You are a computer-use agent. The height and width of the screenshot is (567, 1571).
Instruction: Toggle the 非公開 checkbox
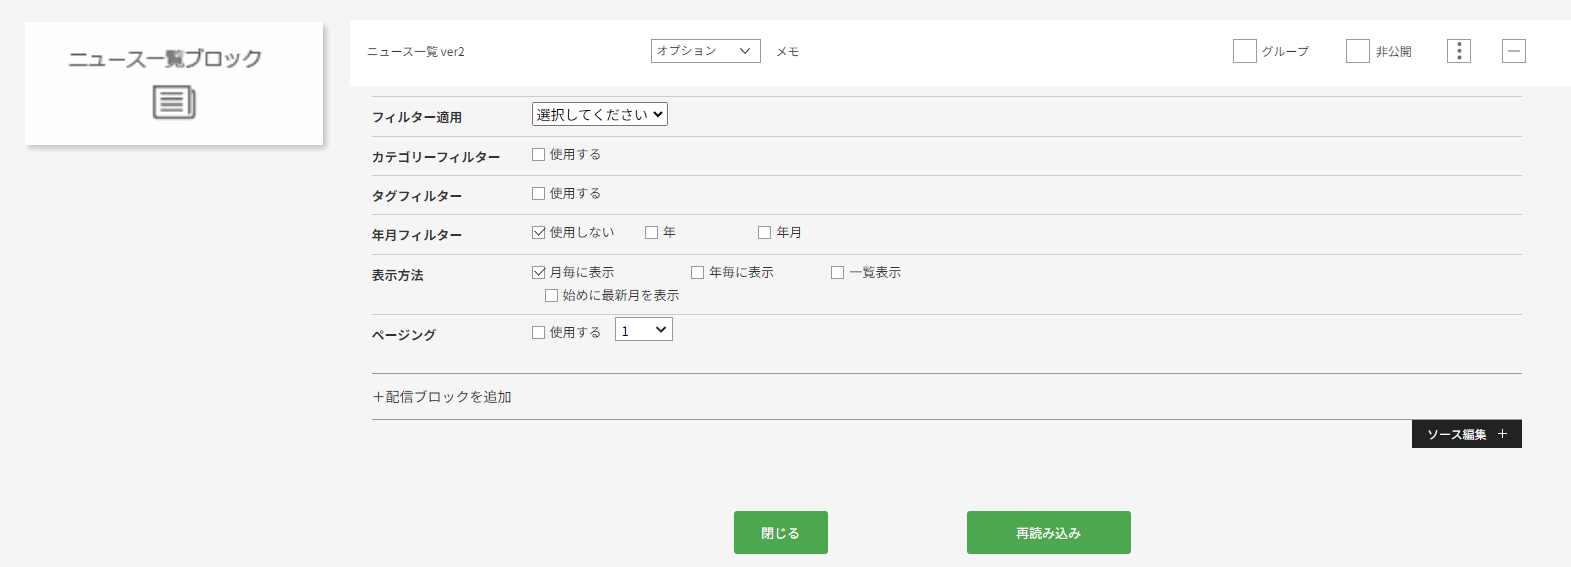pos(1358,51)
